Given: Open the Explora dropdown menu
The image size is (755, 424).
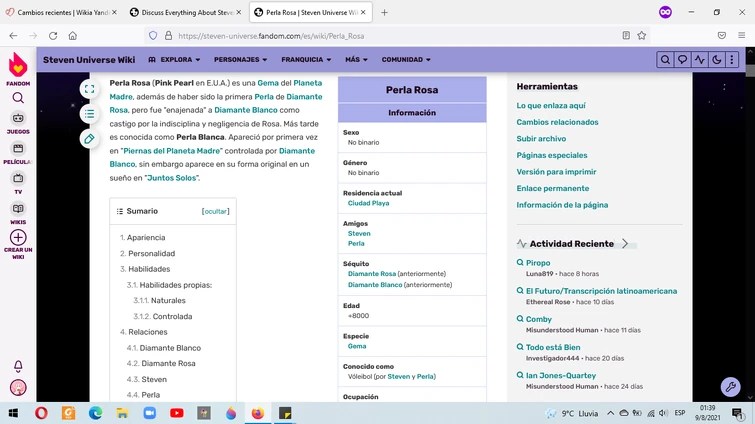Looking at the screenshot, I should (x=174, y=60).
